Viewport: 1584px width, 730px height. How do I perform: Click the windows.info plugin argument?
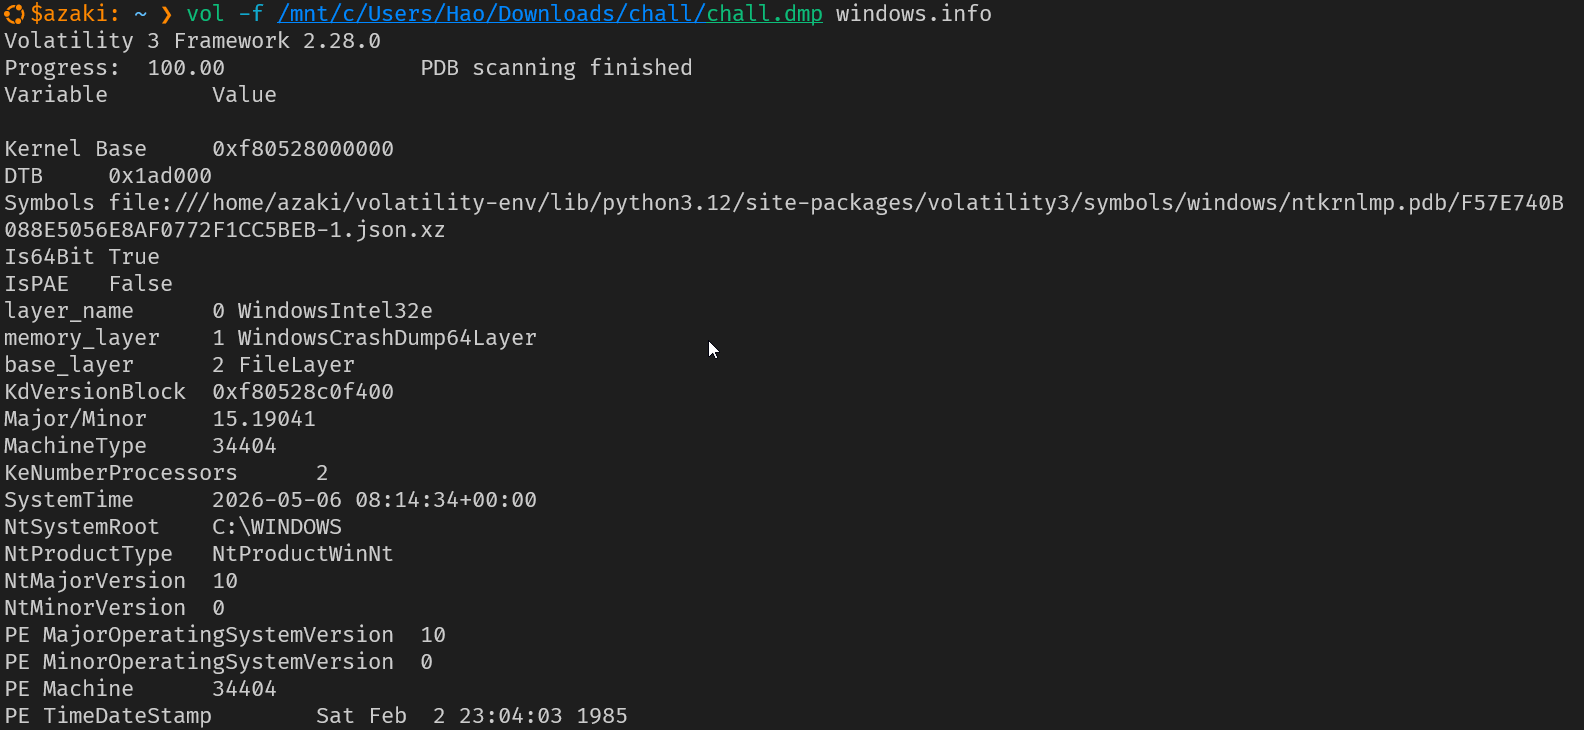coord(914,14)
